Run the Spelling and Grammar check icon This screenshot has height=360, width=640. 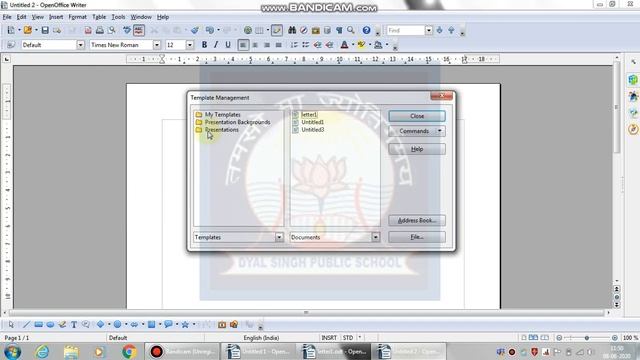pyautogui.click(x=127, y=30)
